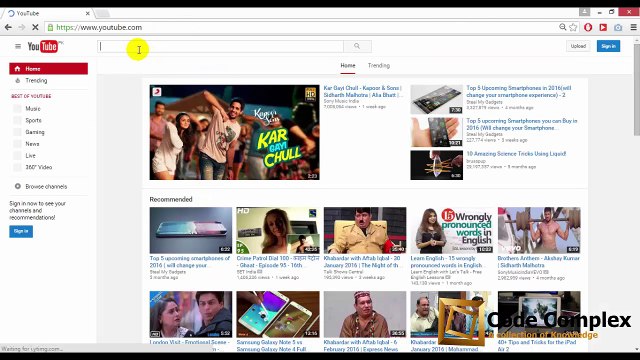Open Kar Gayi Chull - Kapoor & Sons title link

363,91
